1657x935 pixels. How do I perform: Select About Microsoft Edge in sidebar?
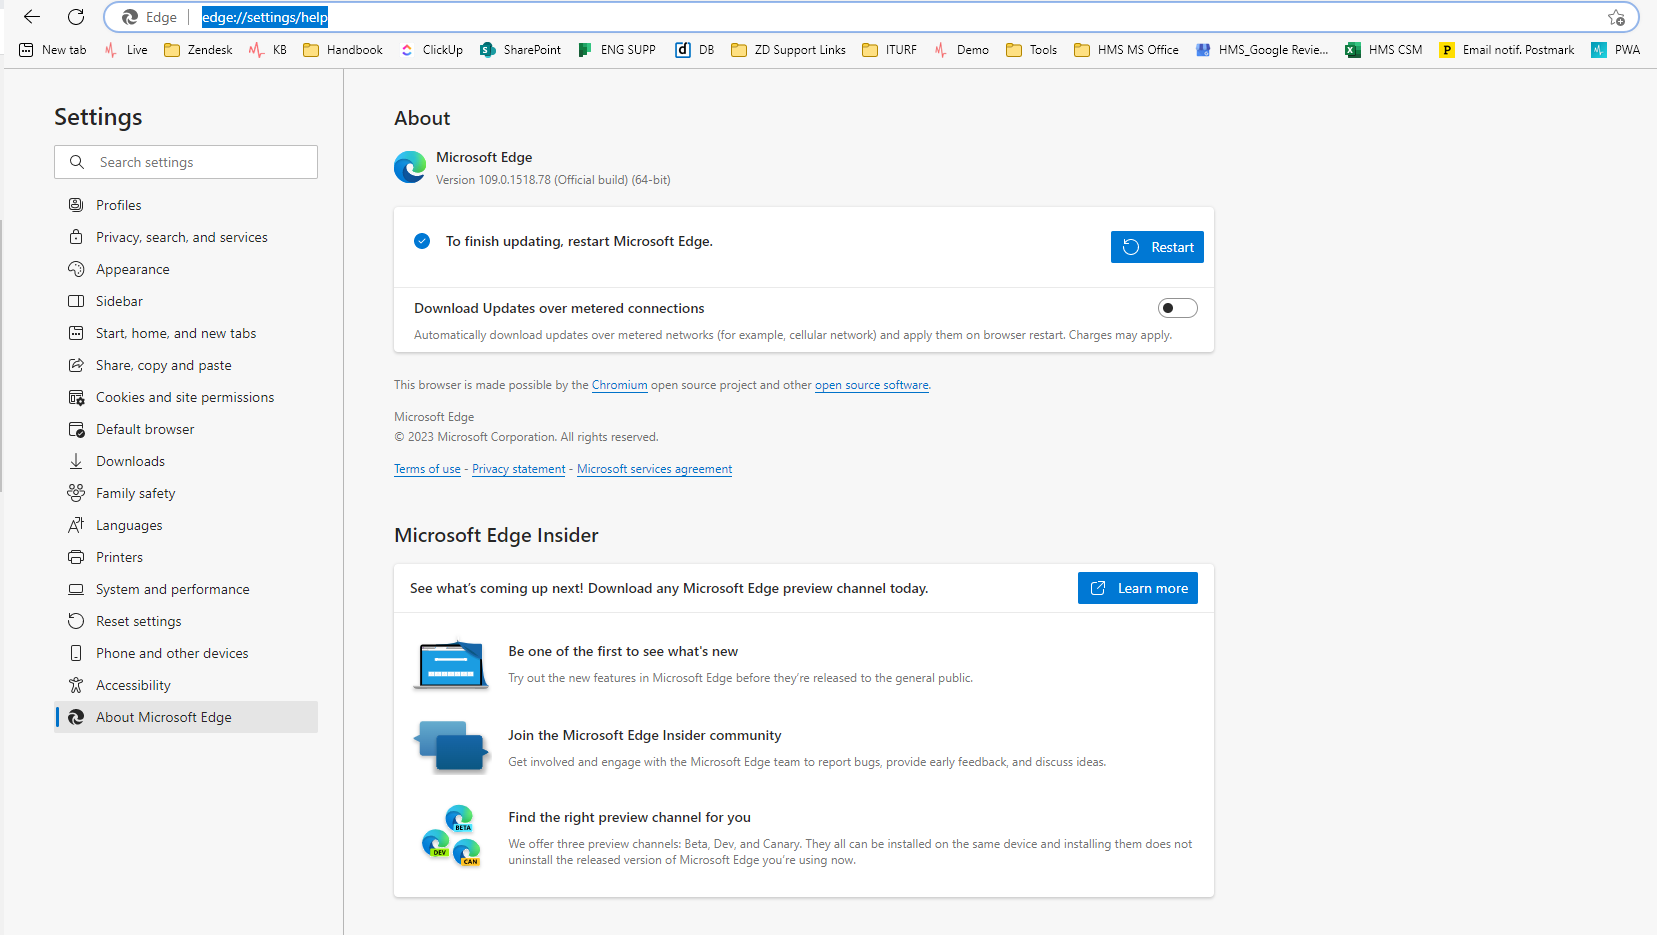pos(186,717)
